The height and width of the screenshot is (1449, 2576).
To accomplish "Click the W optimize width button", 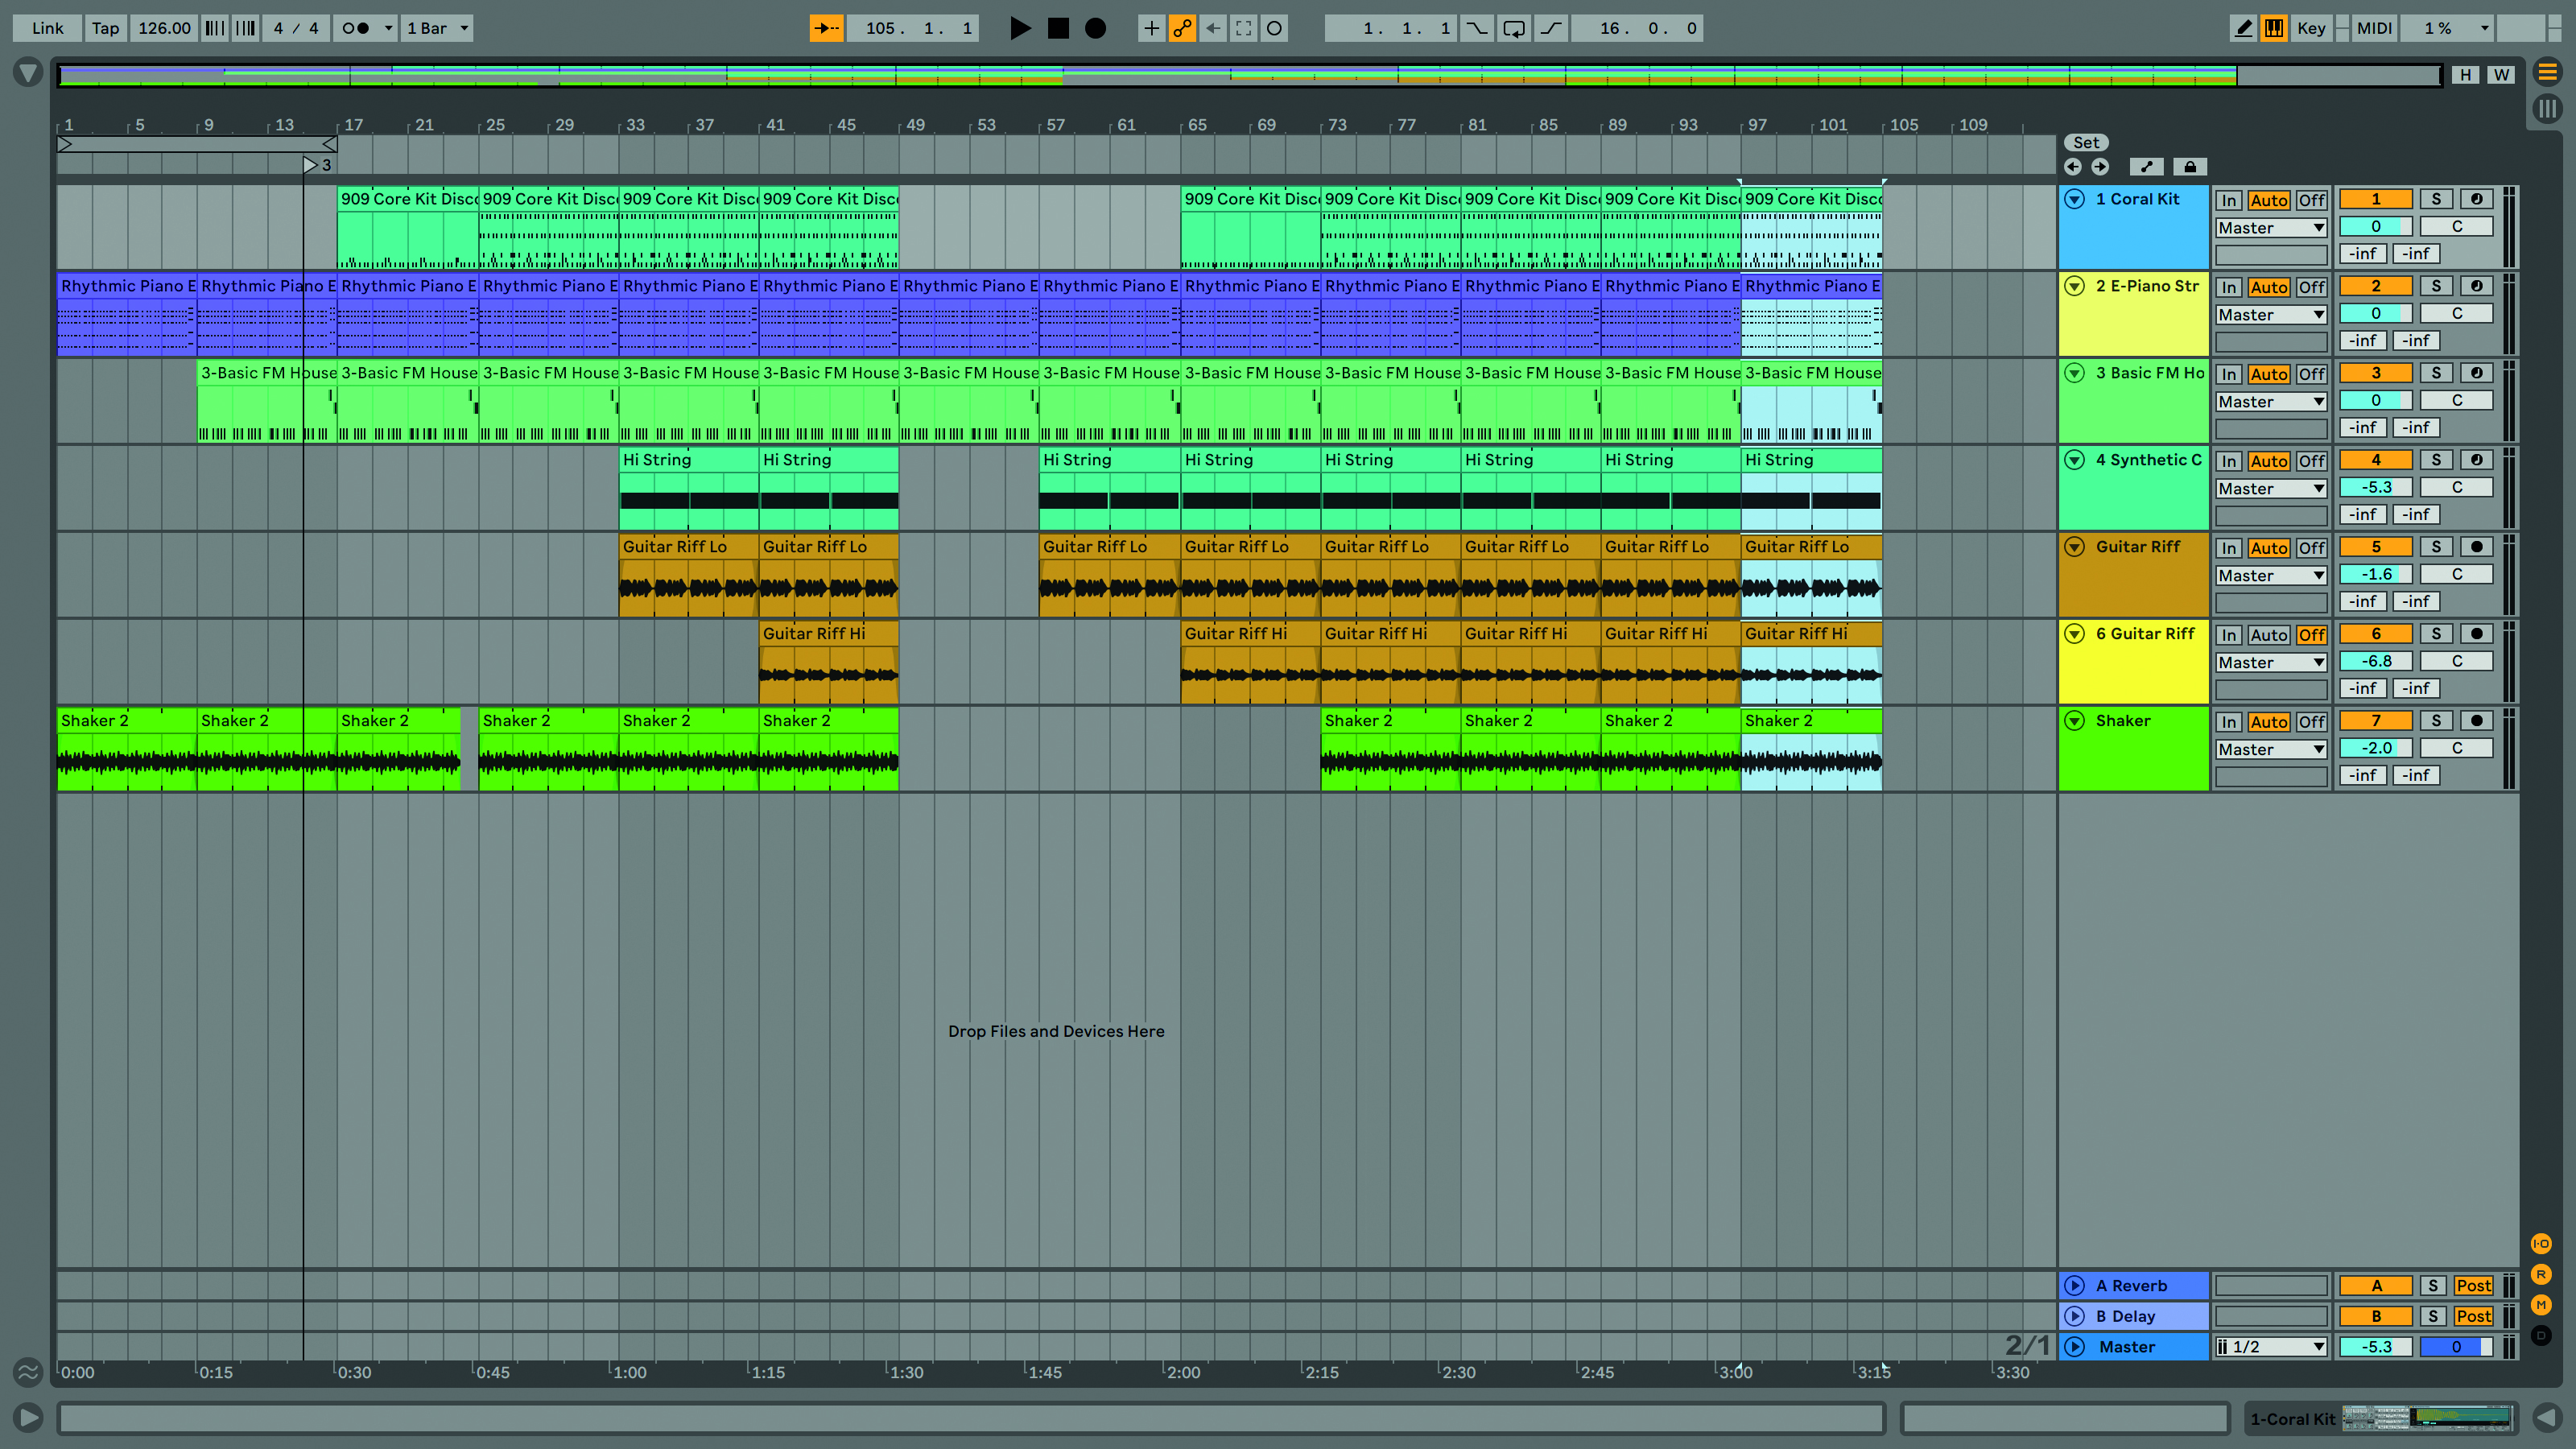I will [2501, 75].
